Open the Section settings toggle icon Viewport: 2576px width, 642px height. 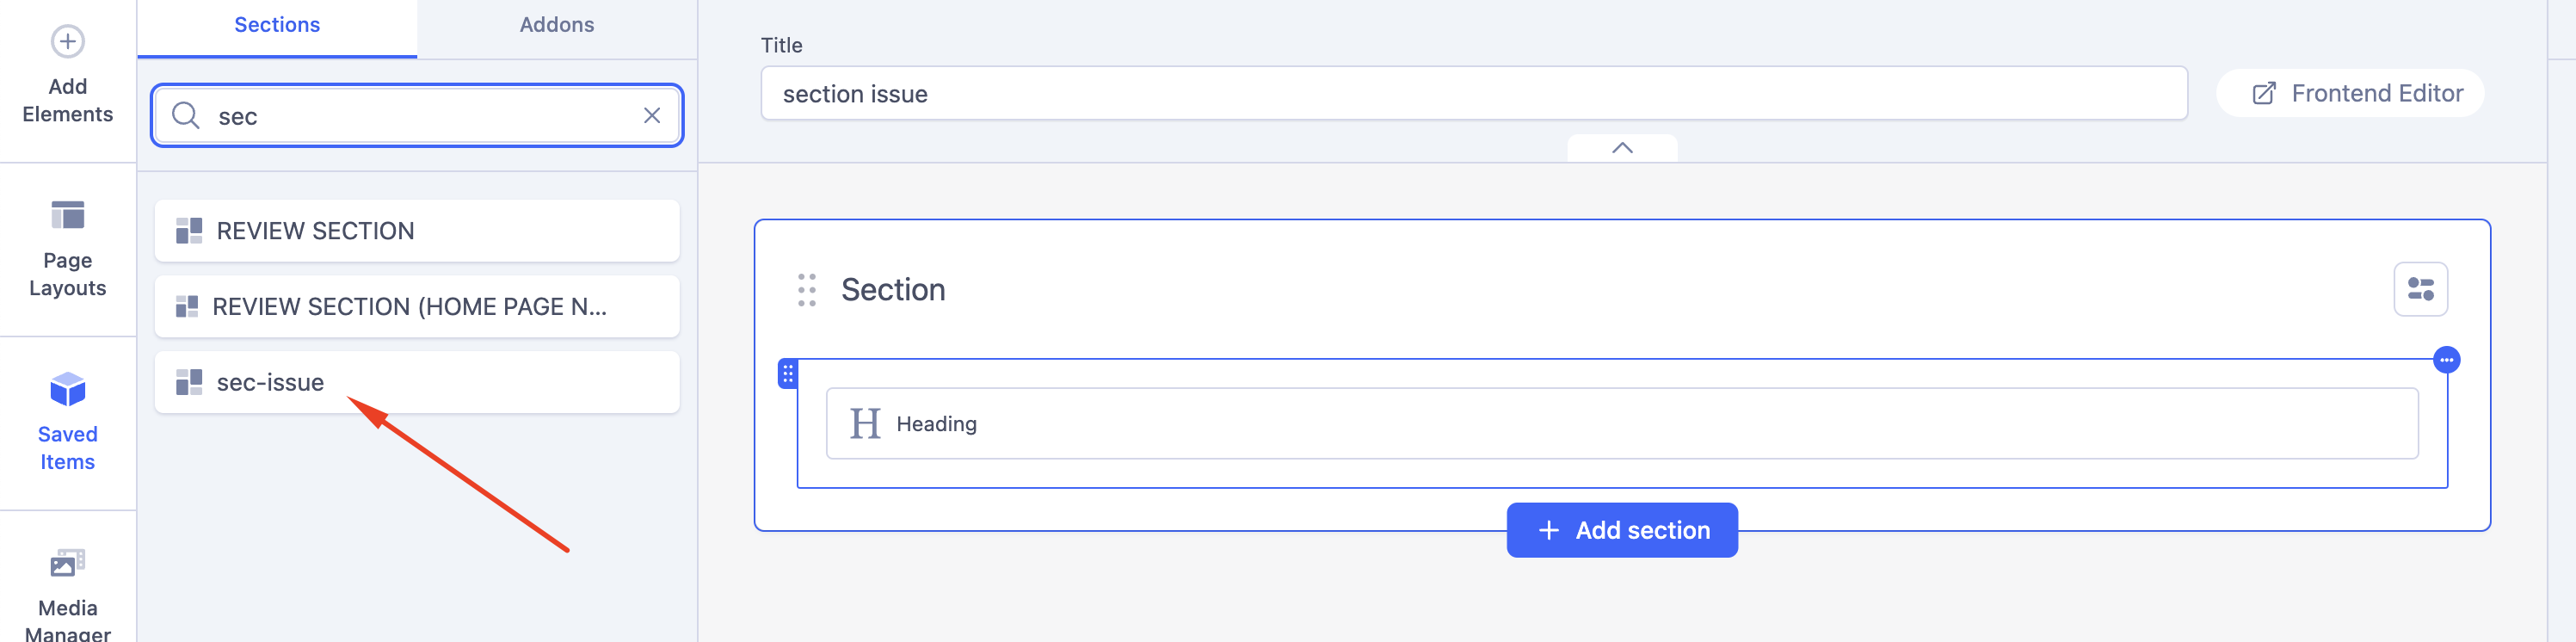click(x=2420, y=289)
